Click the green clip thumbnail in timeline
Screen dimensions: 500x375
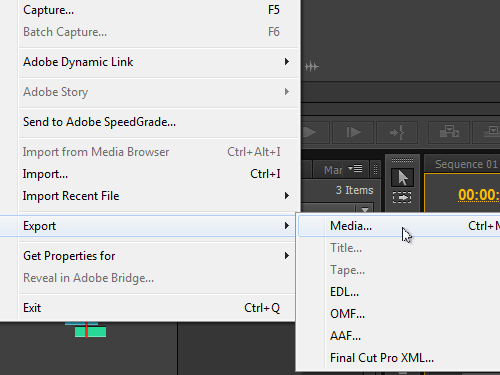point(90,332)
